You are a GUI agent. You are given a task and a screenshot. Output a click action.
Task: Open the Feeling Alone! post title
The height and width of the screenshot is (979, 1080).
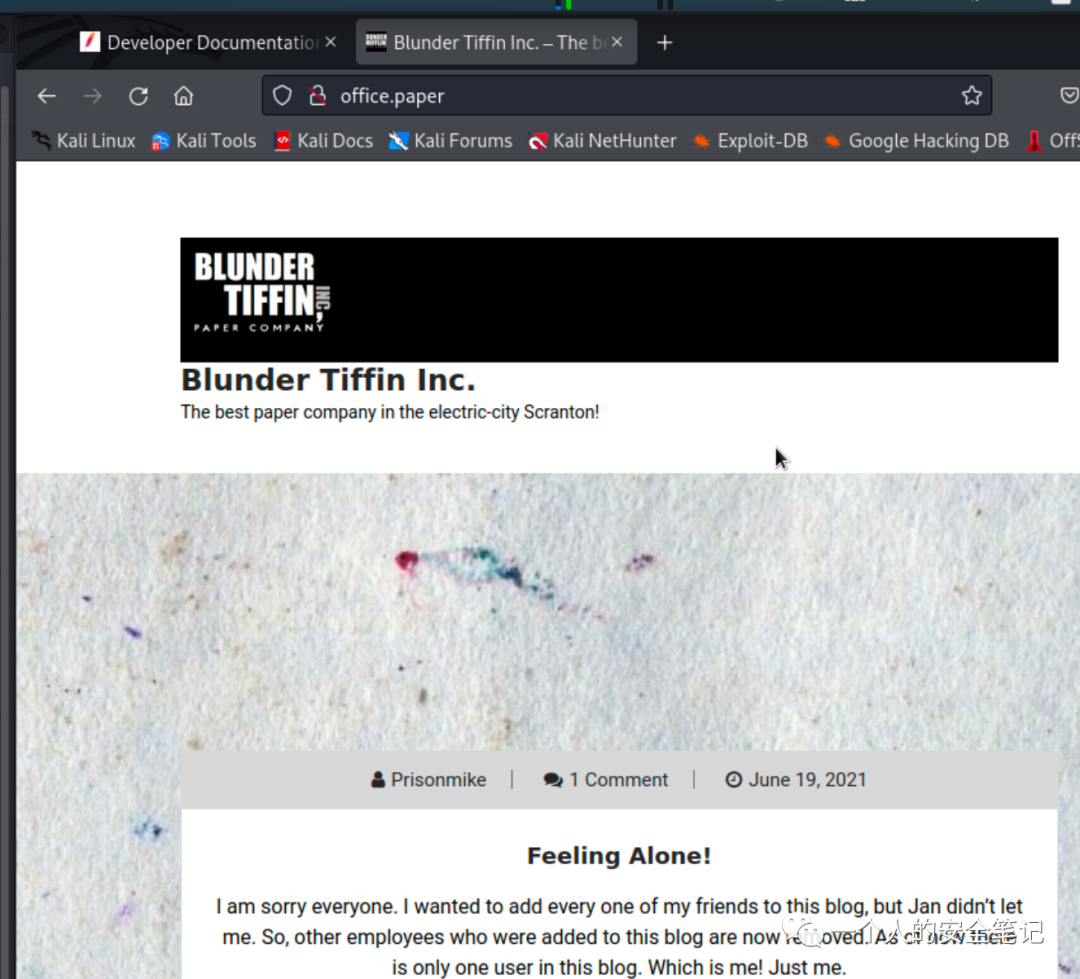click(619, 856)
